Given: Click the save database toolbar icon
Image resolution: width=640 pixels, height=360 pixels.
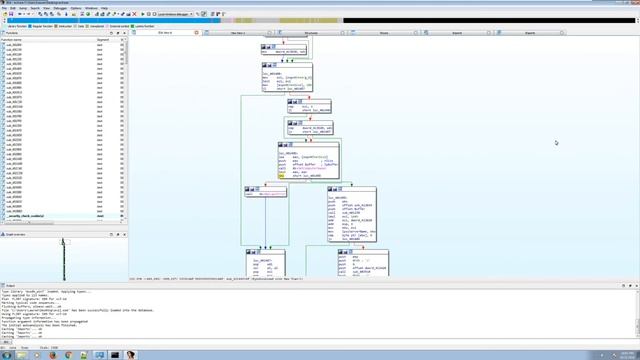Looking at the screenshot, I should pyautogui.click(x=11, y=14).
